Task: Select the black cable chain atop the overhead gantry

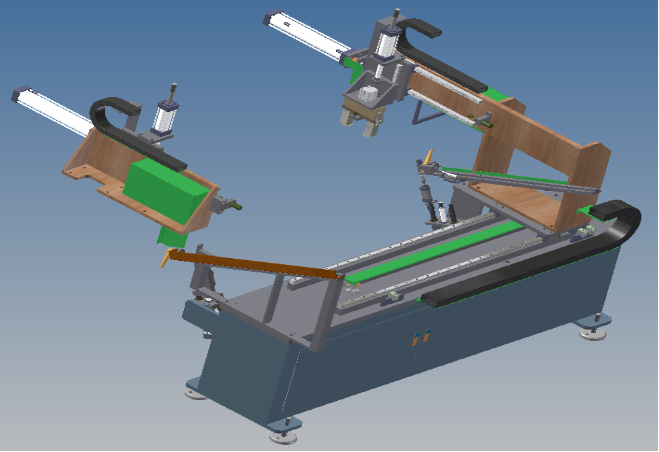Action: pyautogui.click(x=441, y=57)
